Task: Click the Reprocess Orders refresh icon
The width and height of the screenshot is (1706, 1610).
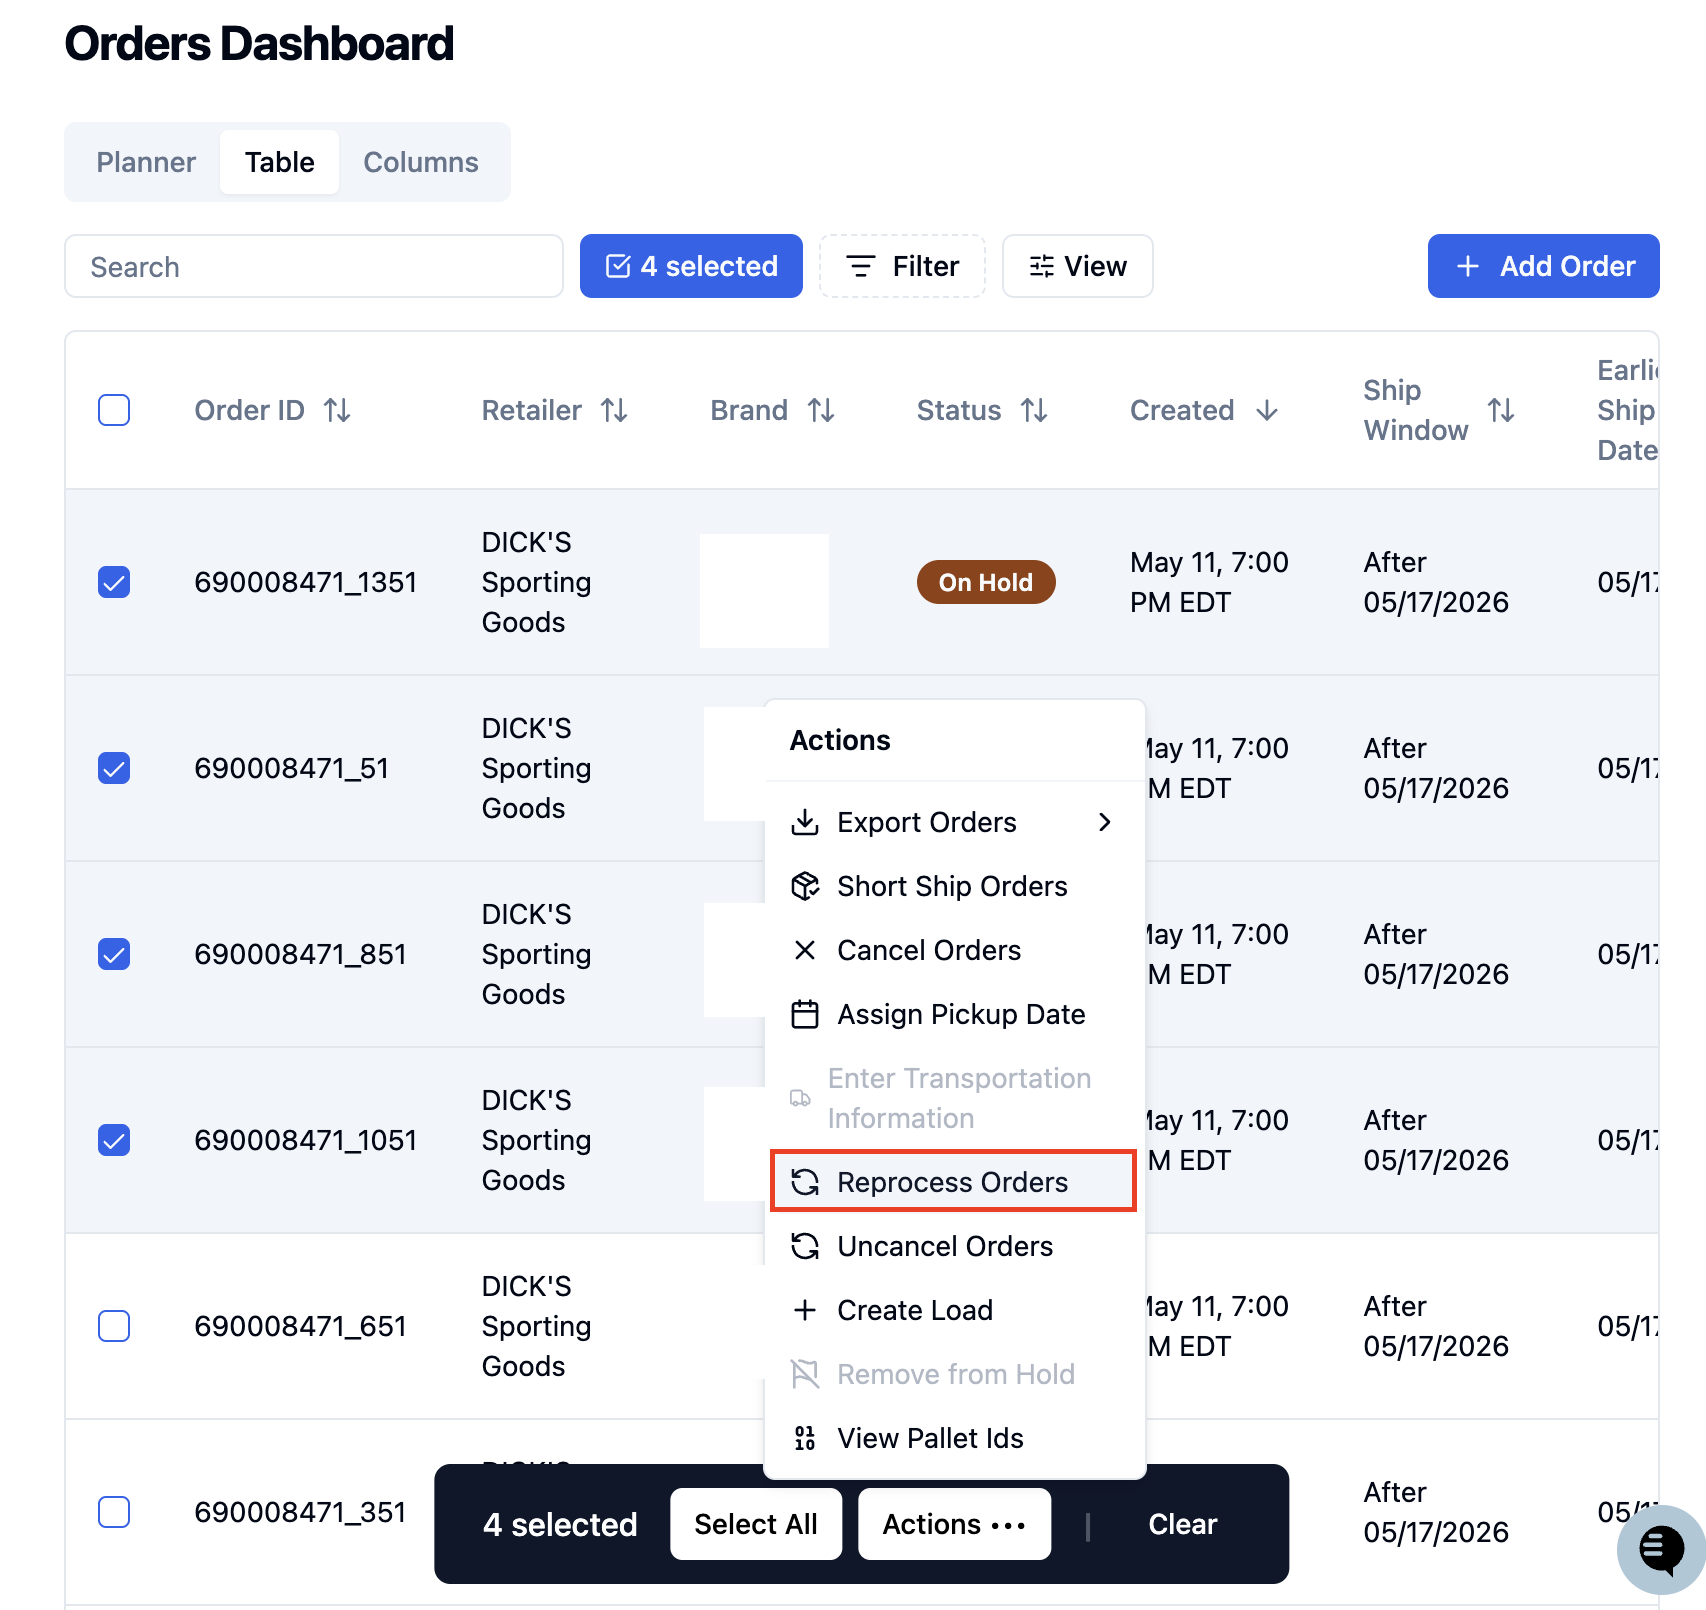Action: point(805,1182)
